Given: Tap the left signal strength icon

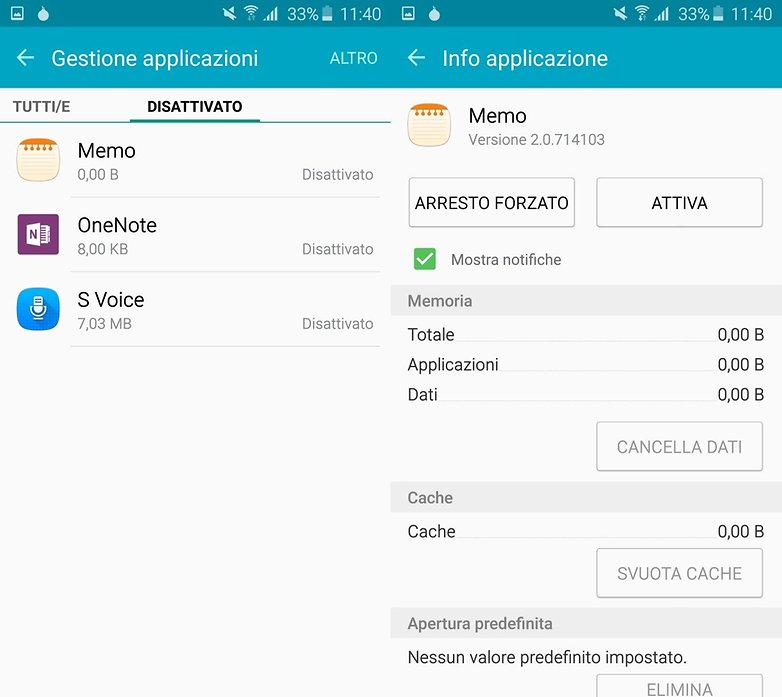Looking at the screenshot, I should (x=271, y=14).
